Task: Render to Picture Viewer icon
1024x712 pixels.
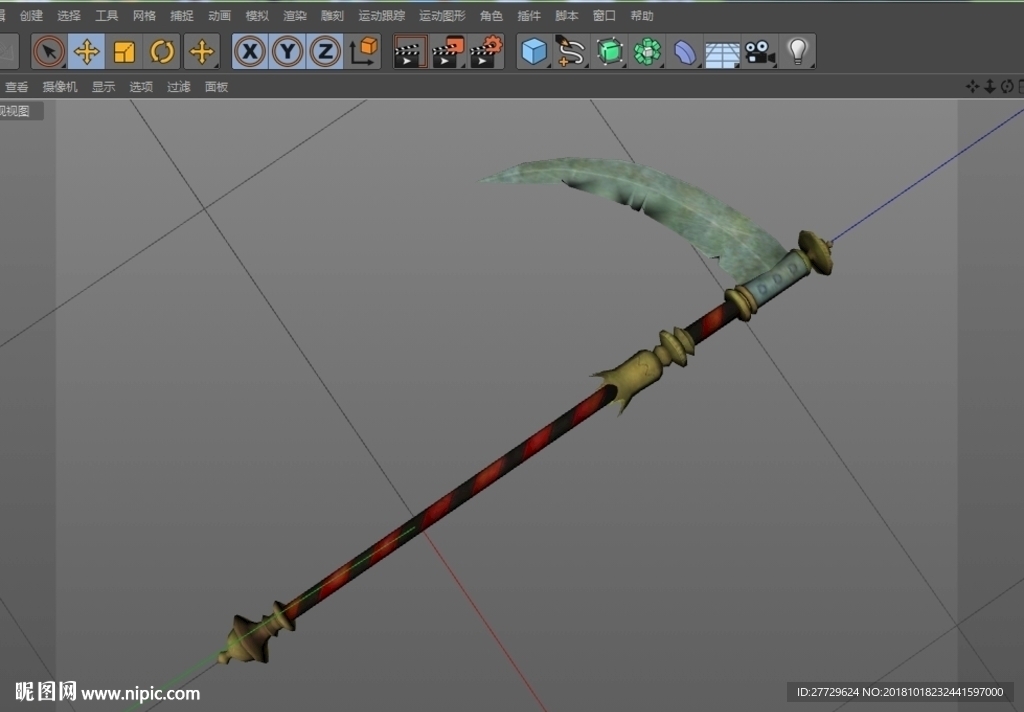Action: 449,52
